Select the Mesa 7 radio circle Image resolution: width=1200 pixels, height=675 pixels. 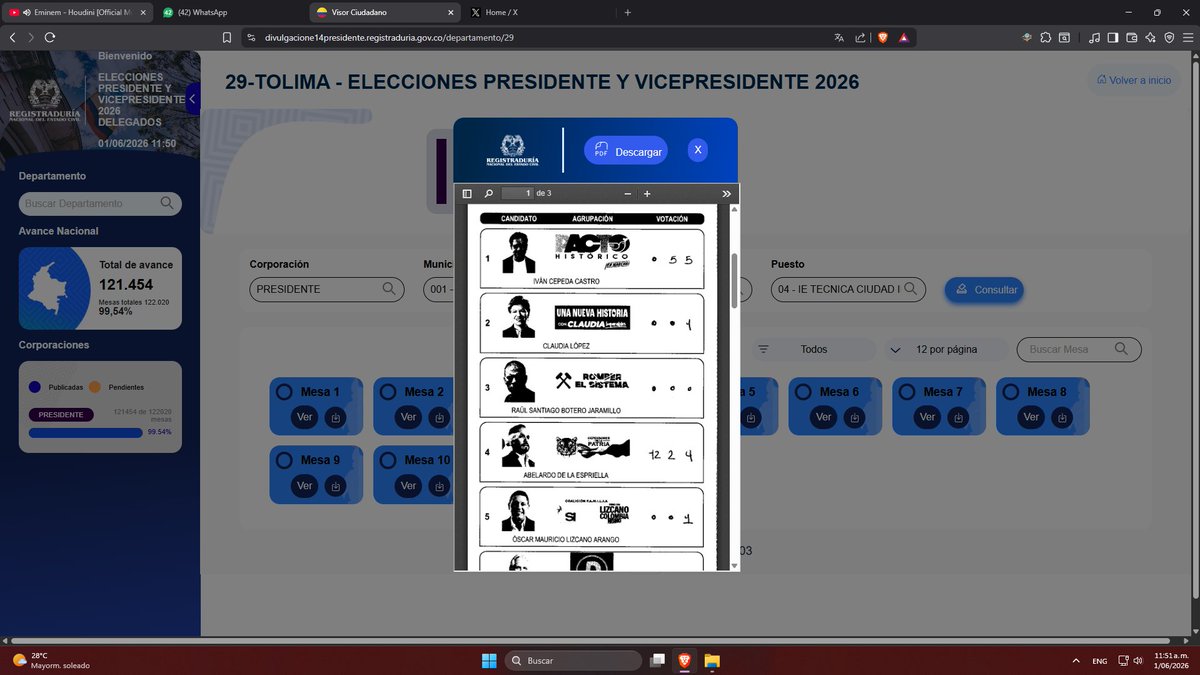[x=907, y=391]
